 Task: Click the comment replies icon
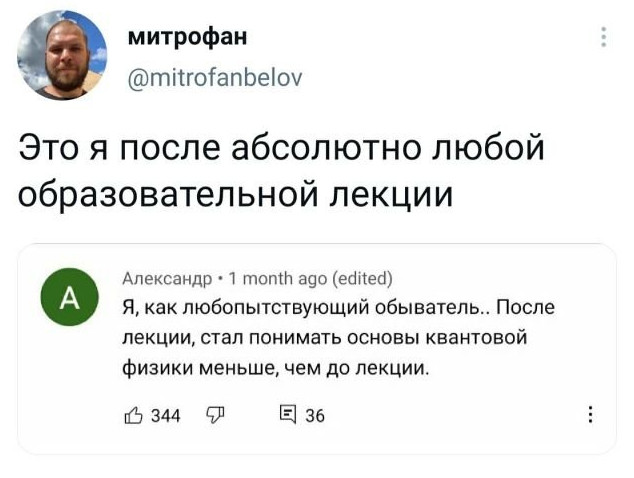coord(284,415)
